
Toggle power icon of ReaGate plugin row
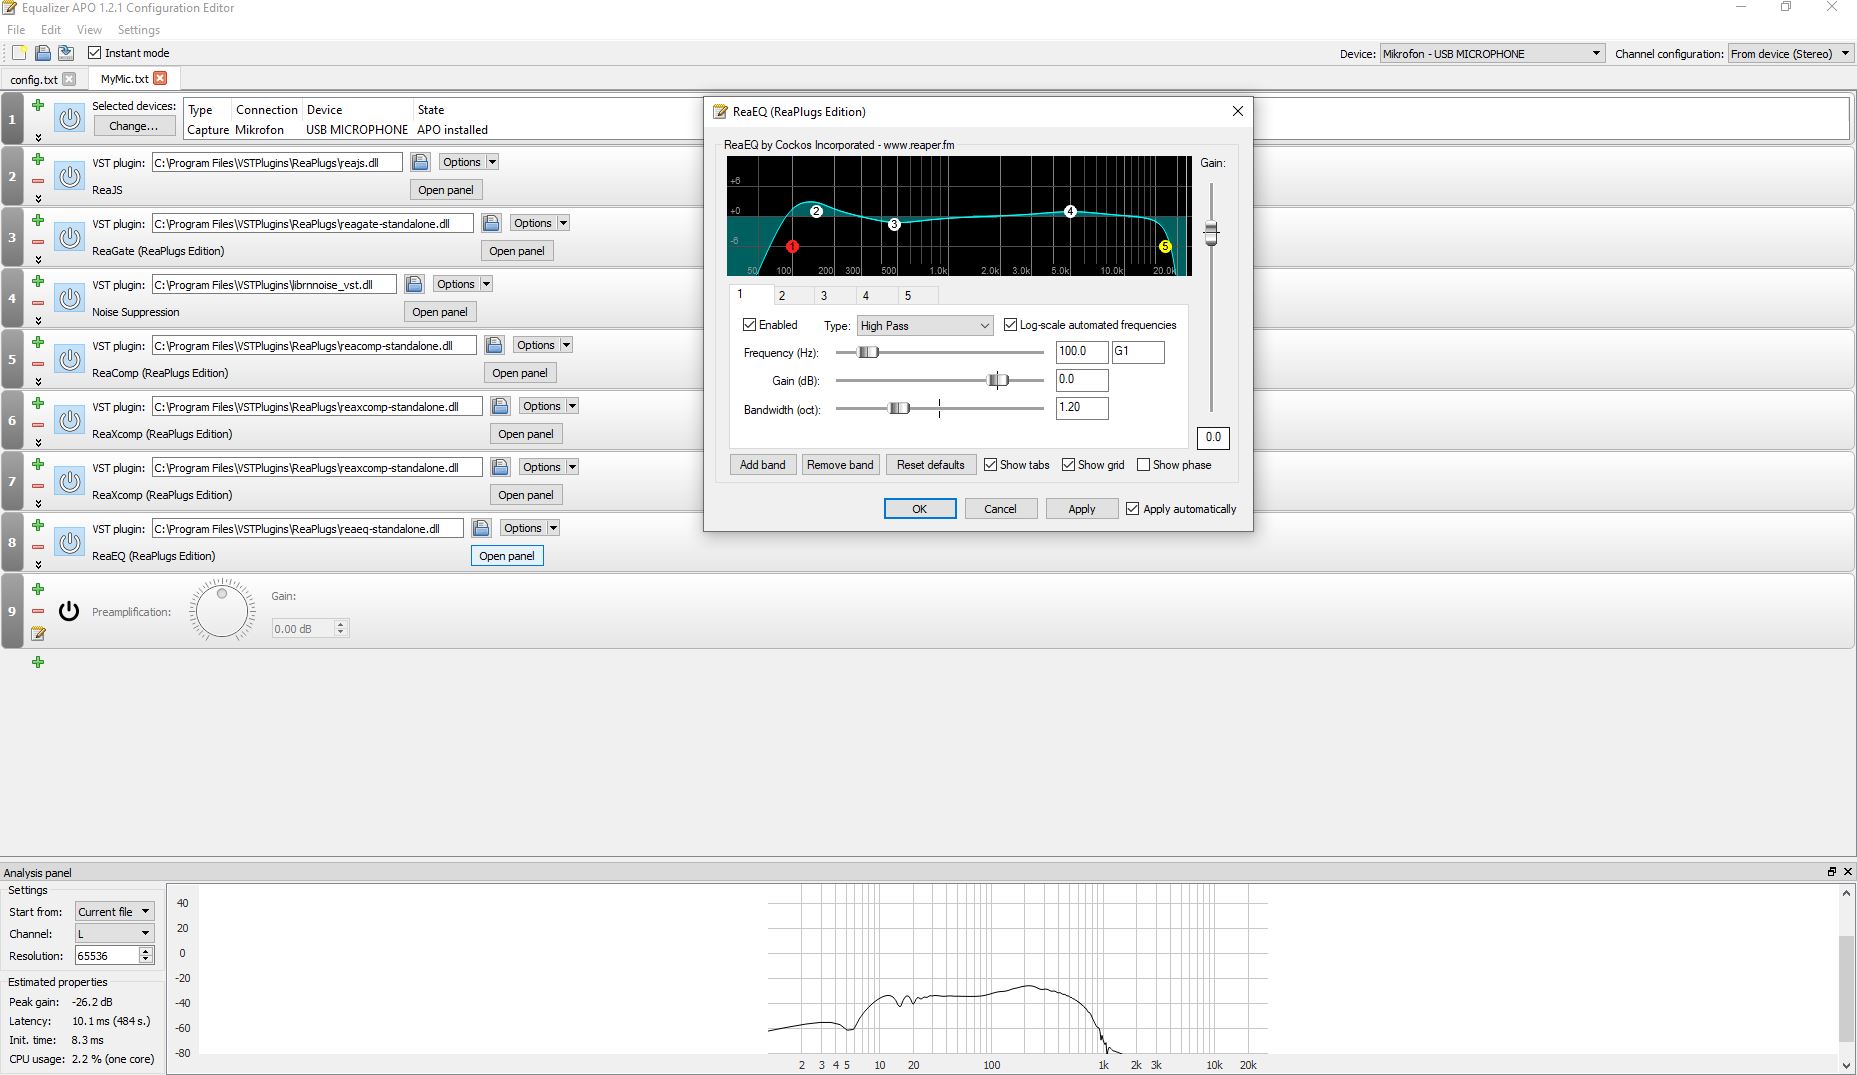(x=69, y=237)
